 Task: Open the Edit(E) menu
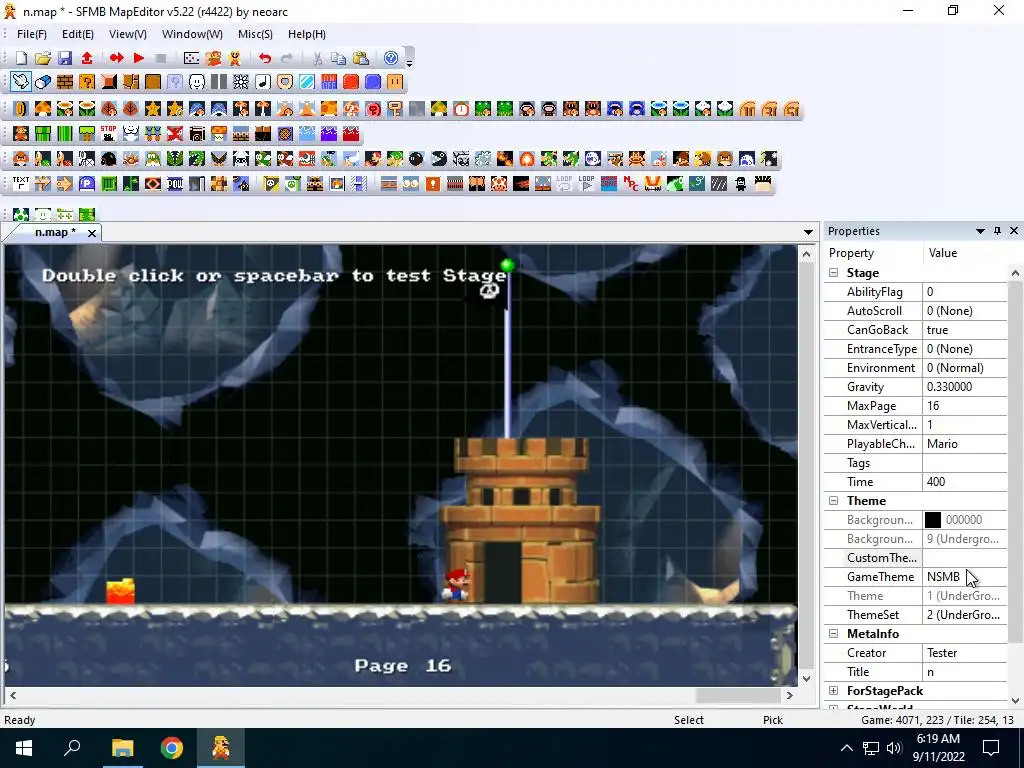(78, 34)
